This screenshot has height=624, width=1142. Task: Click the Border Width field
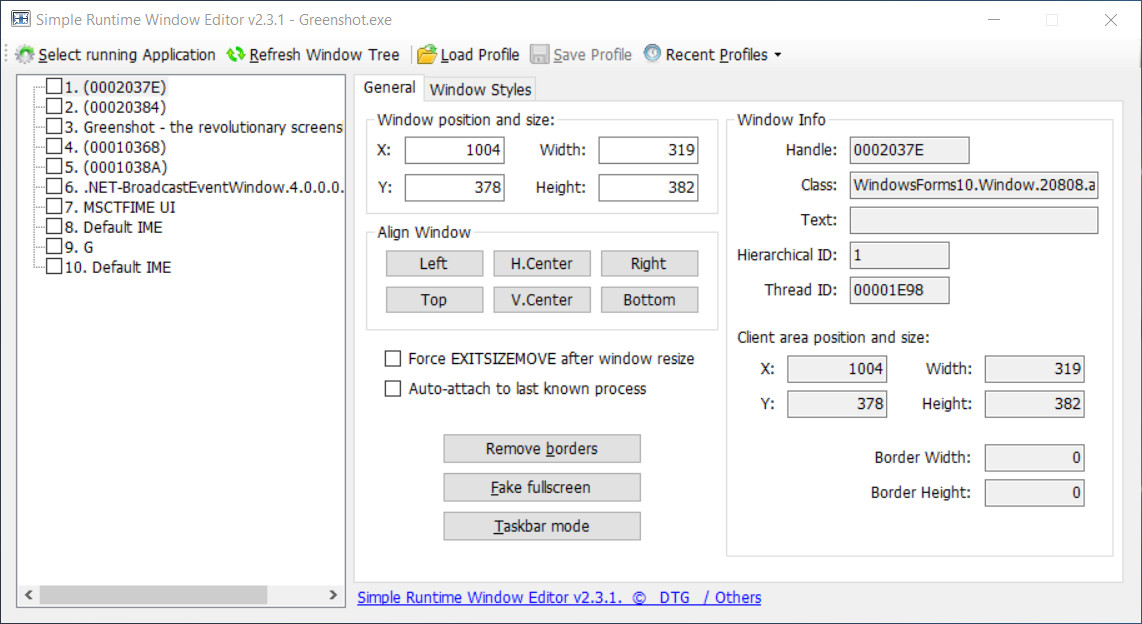click(1034, 457)
